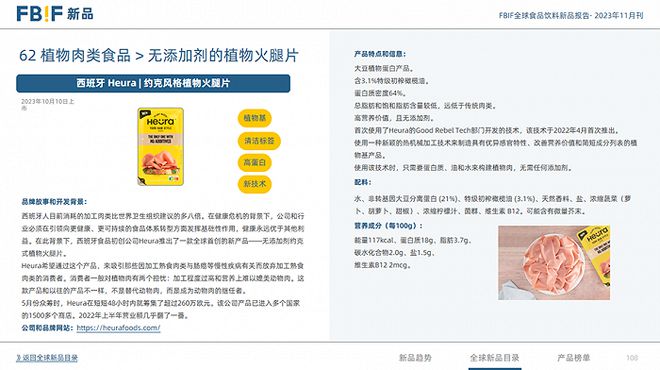Click the 新技术 tag badge

pyautogui.click(x=255, y=184)
